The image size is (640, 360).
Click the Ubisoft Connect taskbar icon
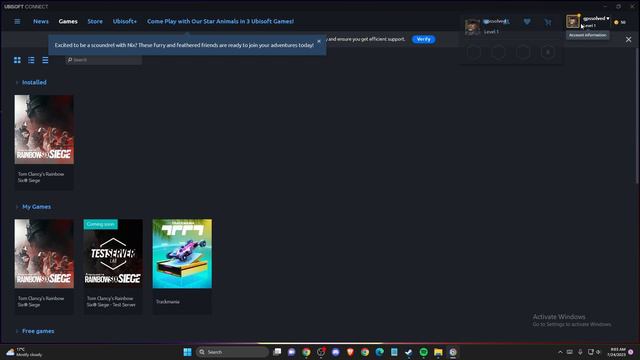pos(453,352)
